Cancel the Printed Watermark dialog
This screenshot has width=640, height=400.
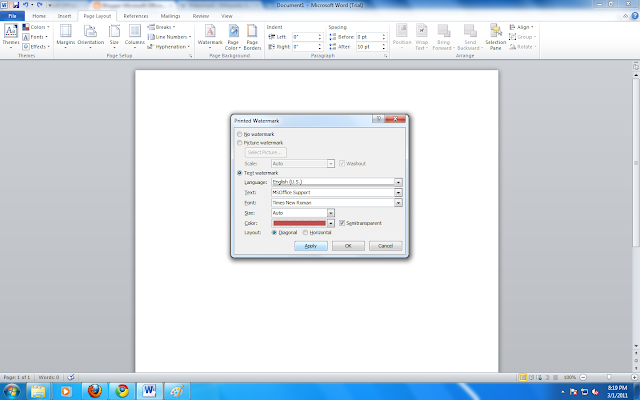tap(385, 246)
